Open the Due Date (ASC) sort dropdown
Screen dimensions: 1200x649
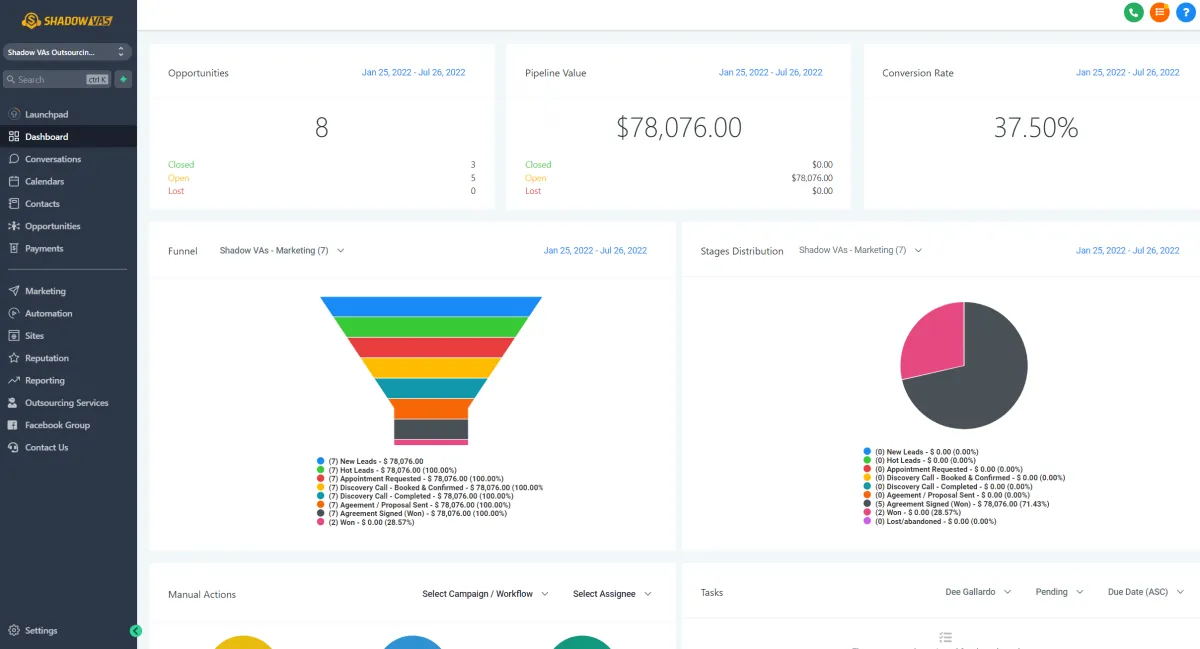coord(1146,592)
